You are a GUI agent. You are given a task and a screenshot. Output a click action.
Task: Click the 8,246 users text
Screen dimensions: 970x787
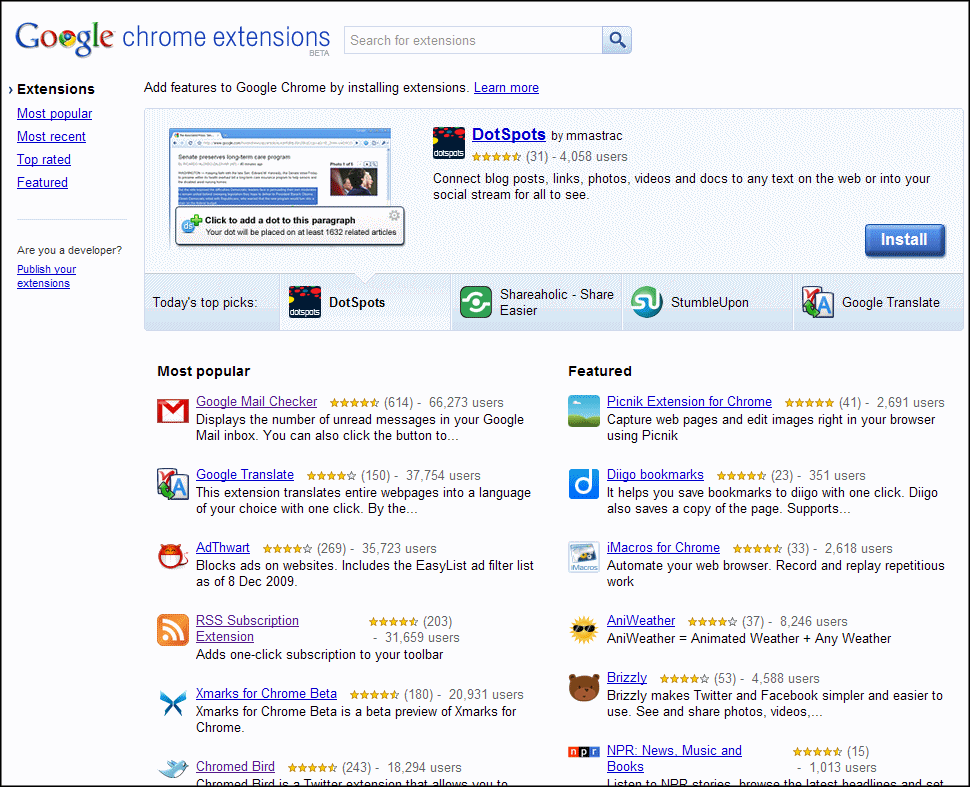(813, 622)
